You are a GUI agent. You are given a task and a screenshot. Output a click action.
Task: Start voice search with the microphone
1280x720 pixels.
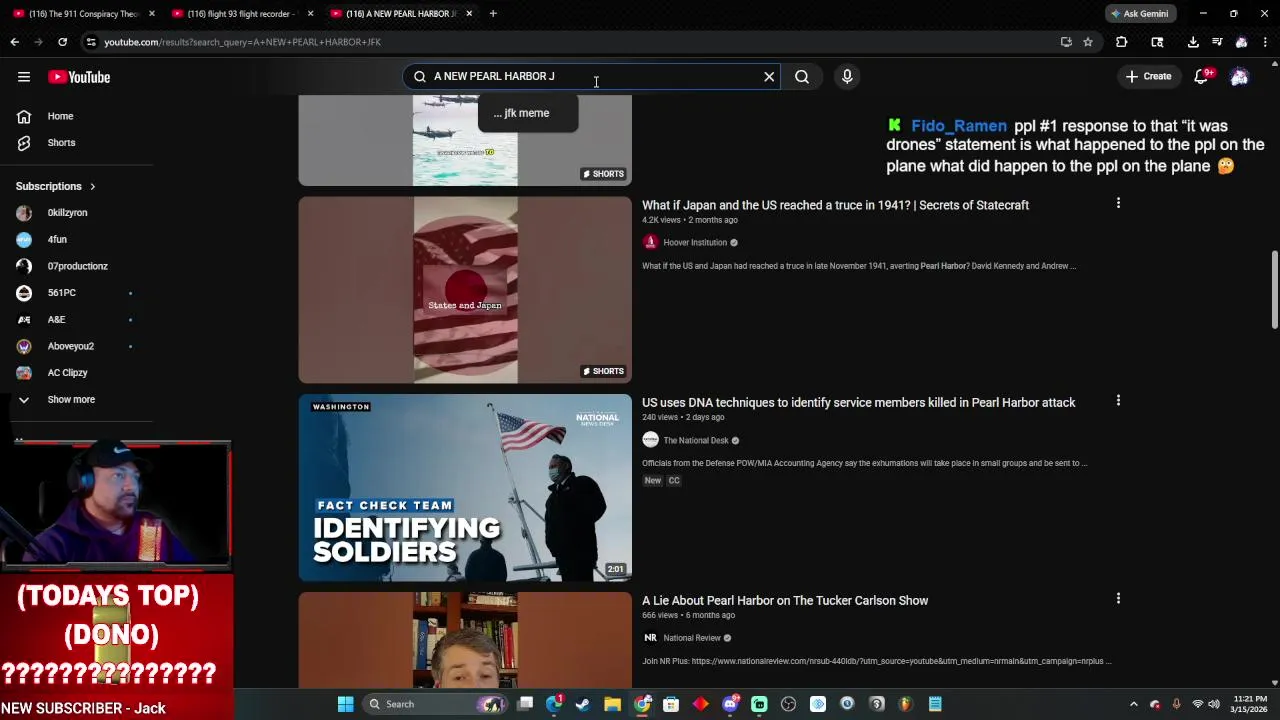[847, 76]
